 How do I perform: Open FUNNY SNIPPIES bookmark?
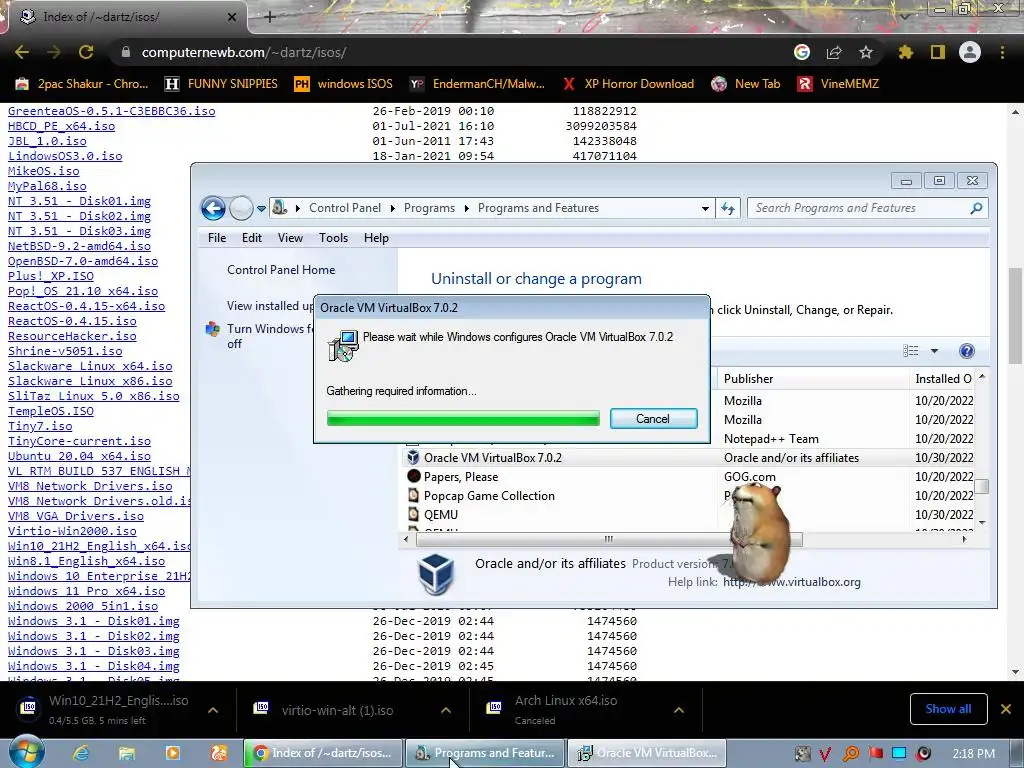[x=221, y=84]
